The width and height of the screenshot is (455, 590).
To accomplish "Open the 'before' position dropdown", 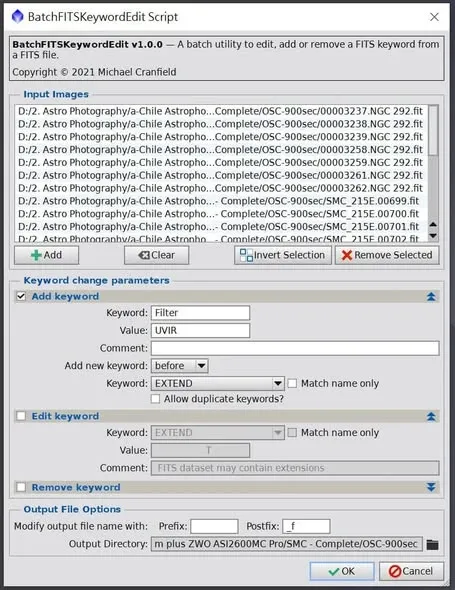I will coord(180,366).
